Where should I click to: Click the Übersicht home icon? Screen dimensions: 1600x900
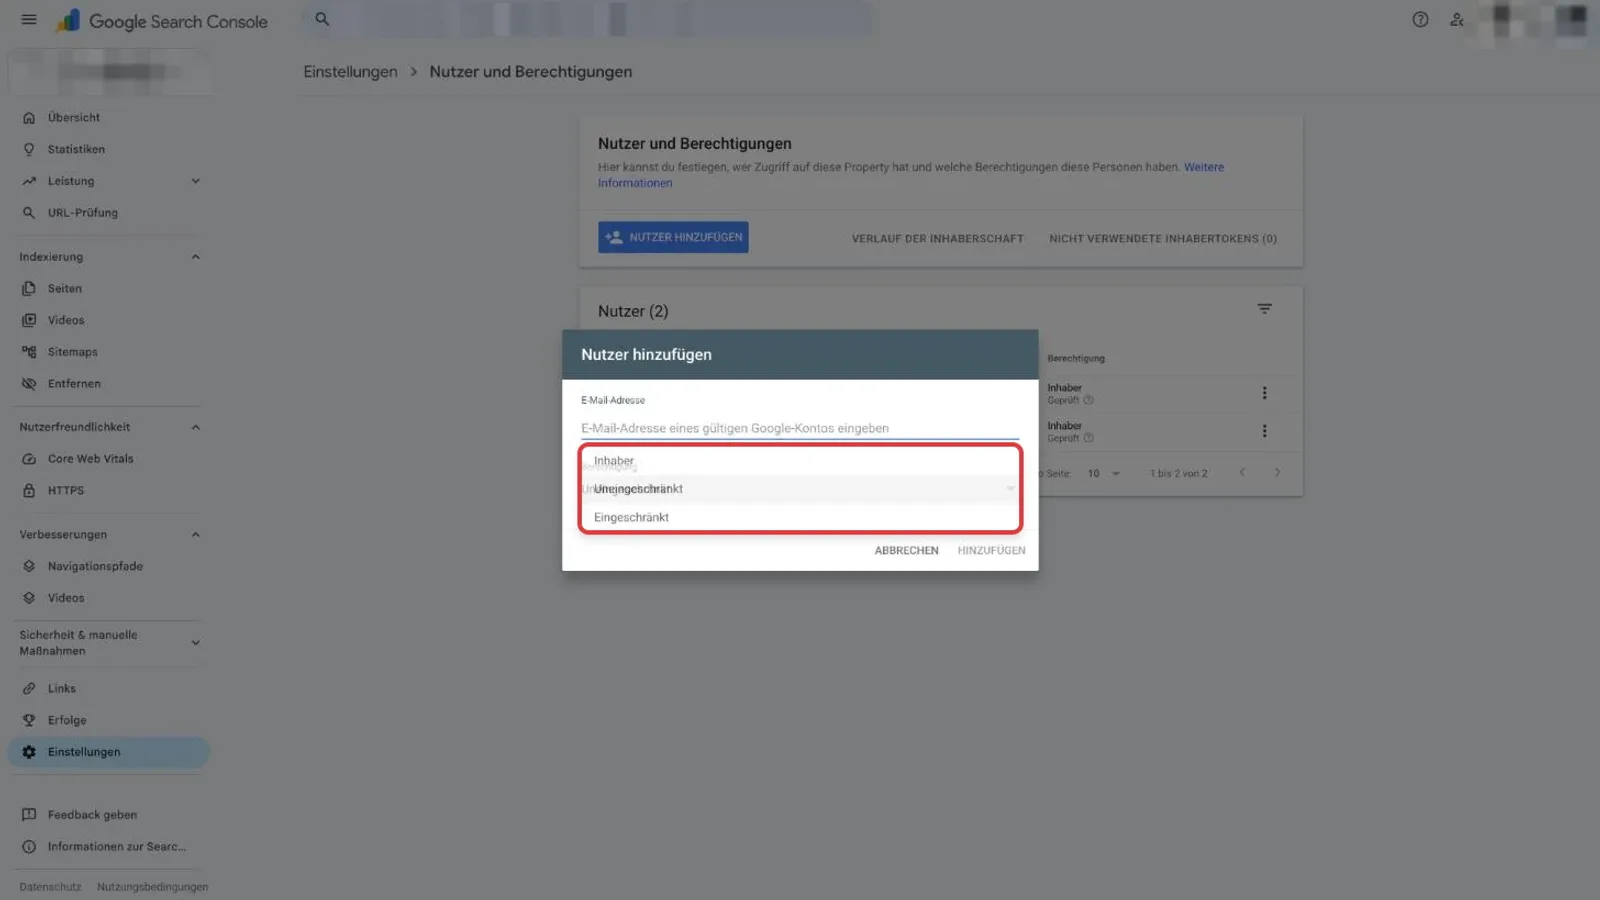[x=29, y=118]
